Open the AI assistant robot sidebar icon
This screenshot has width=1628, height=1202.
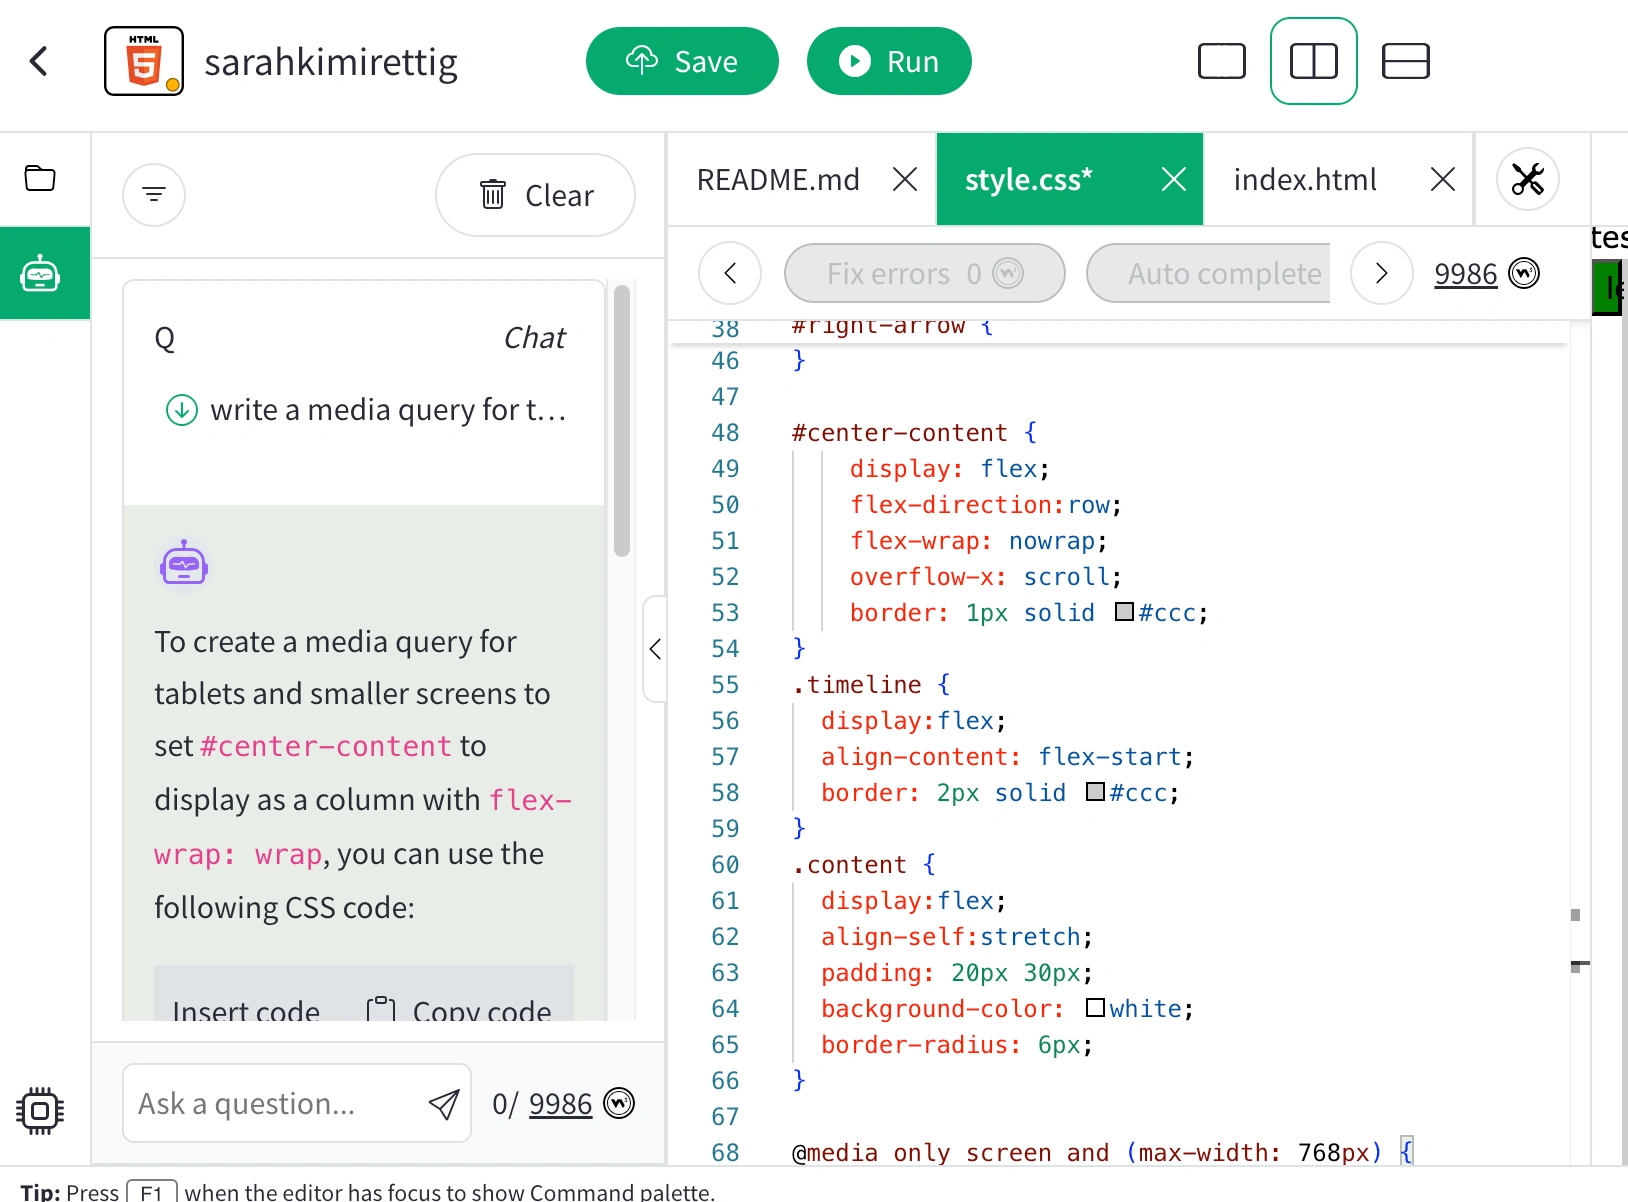click(x=40, y=273)
